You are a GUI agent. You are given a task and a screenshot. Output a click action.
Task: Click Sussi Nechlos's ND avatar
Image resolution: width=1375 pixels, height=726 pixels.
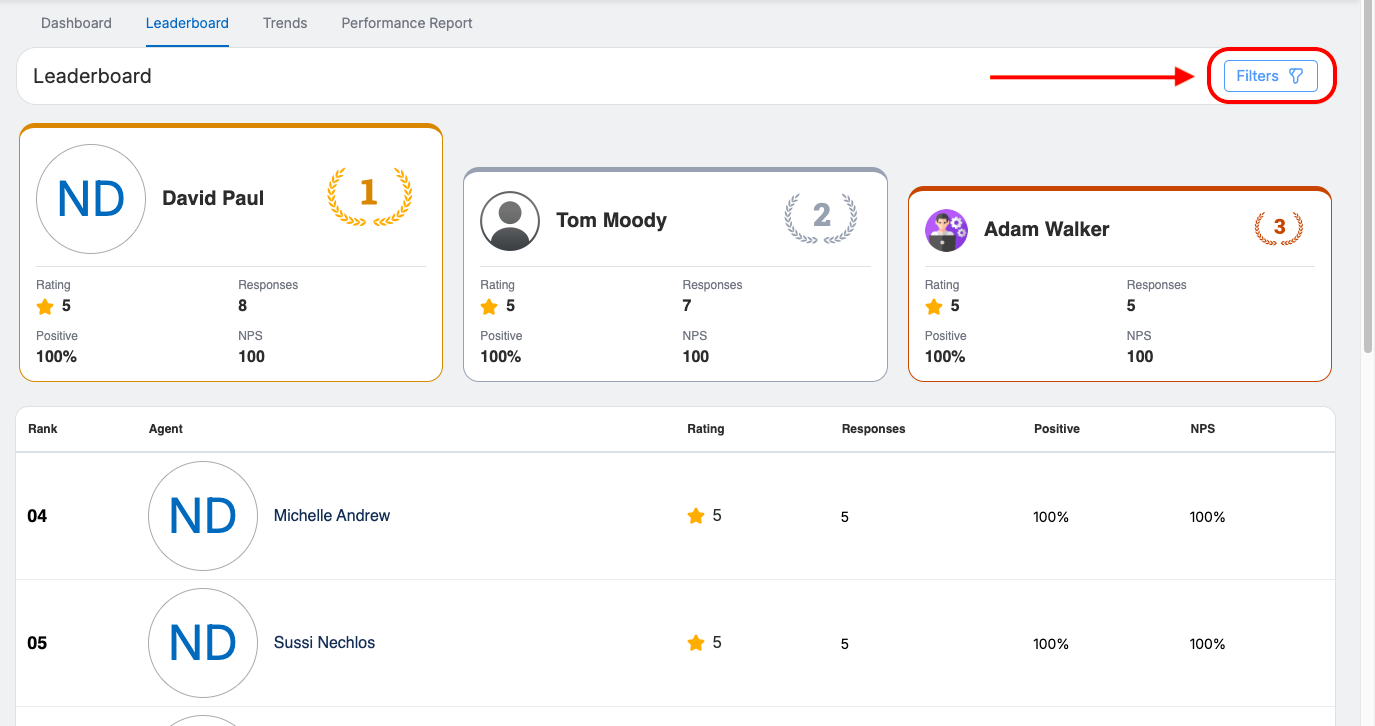point(203,643)
